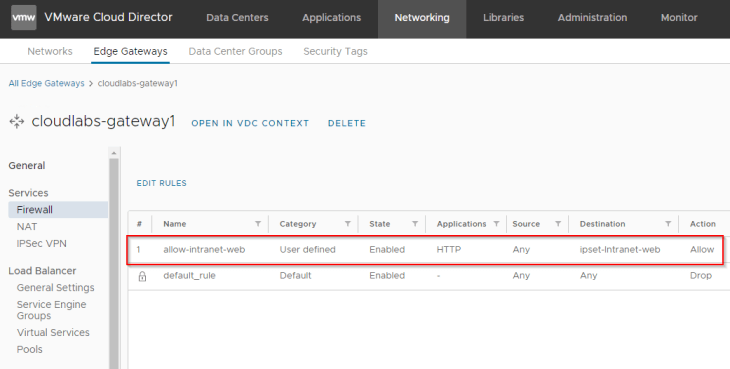
Task: Open the Name column filter icon
Action: 258,224
